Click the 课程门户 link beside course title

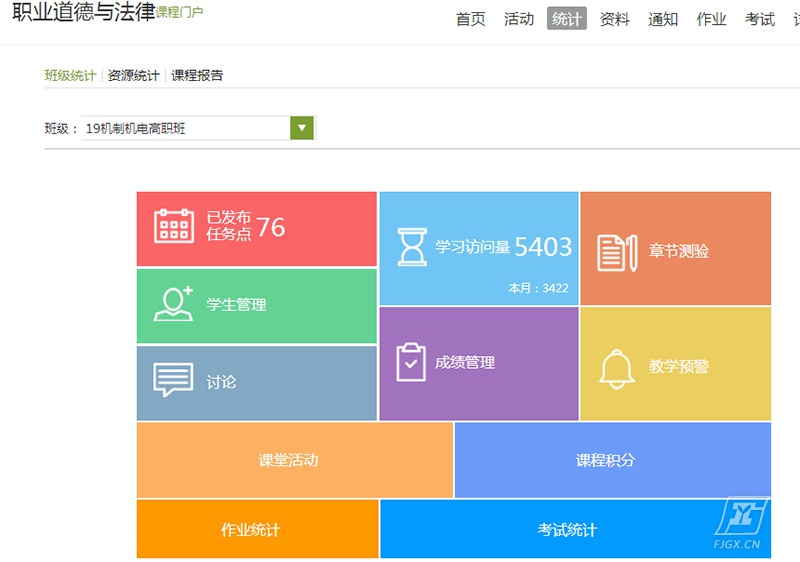pyautogui.click(x=180, y=13)
